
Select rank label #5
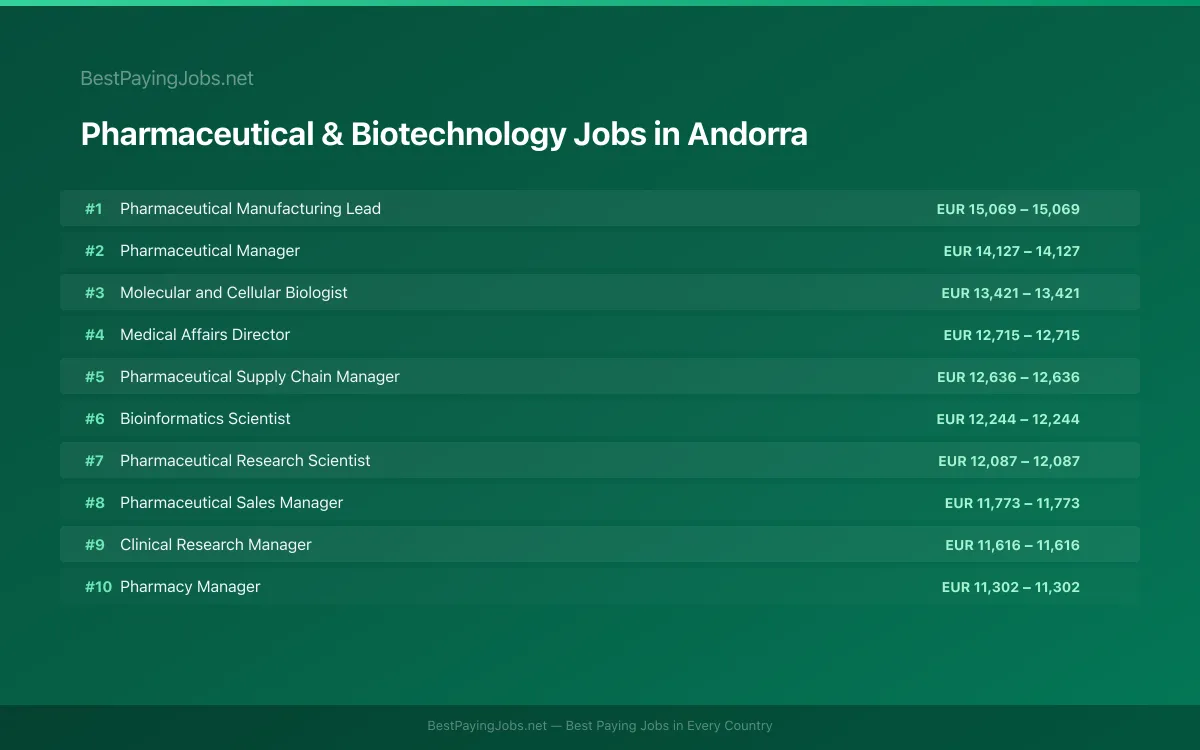94,377
